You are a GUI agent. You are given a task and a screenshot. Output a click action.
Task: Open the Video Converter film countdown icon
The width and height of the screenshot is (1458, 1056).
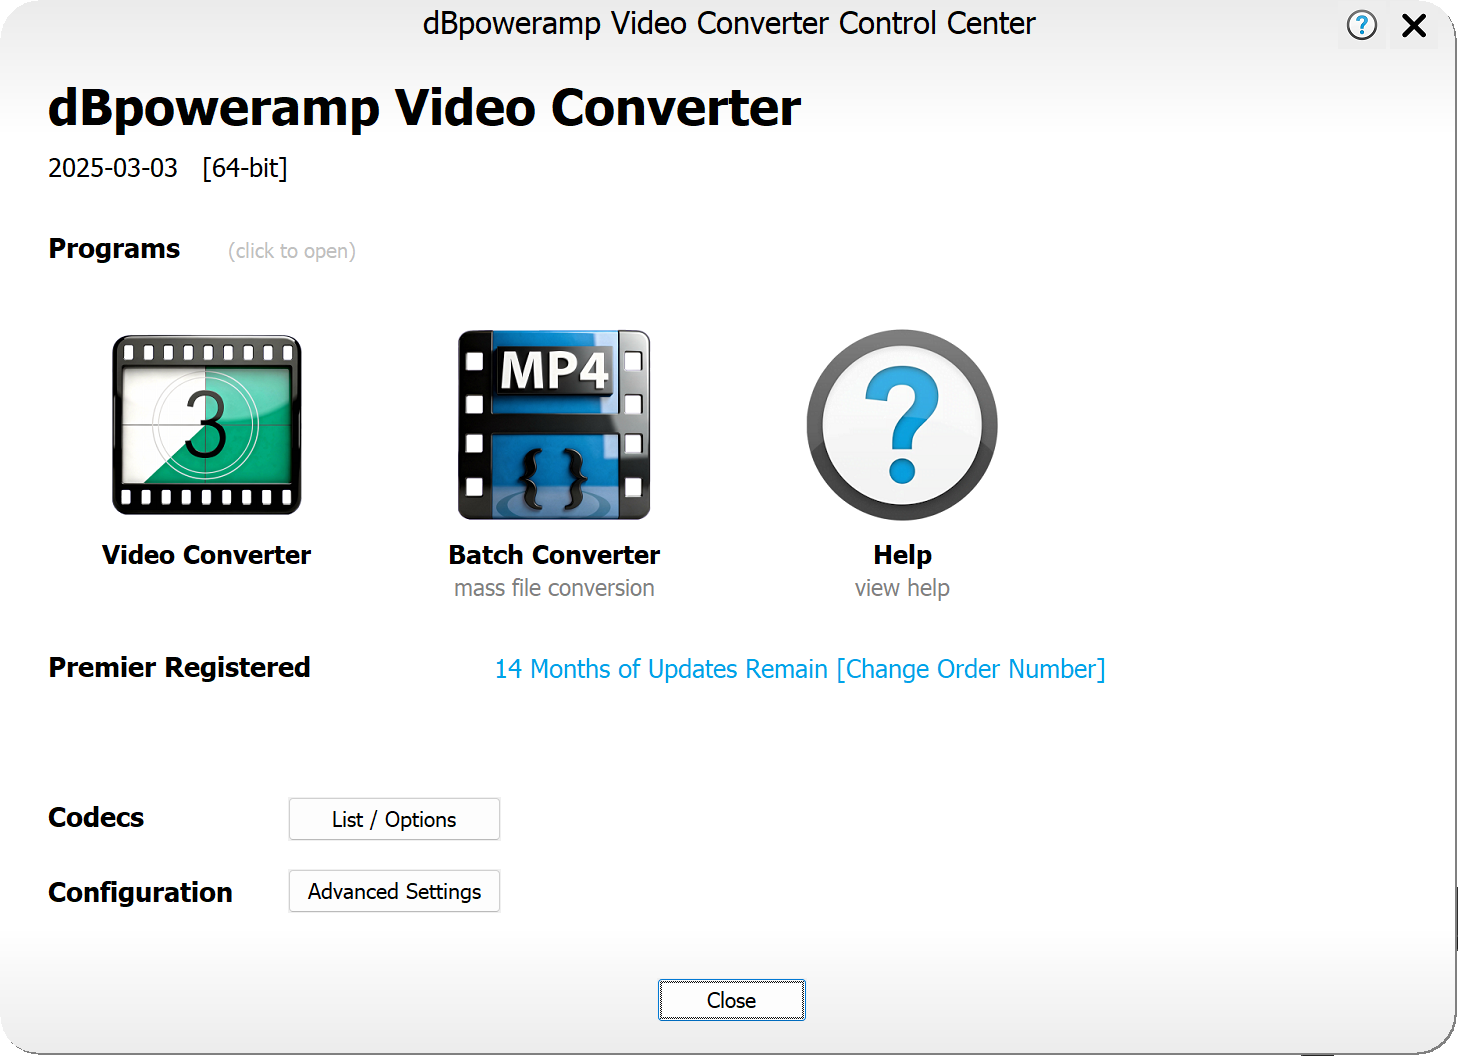[x=207, y=425]
